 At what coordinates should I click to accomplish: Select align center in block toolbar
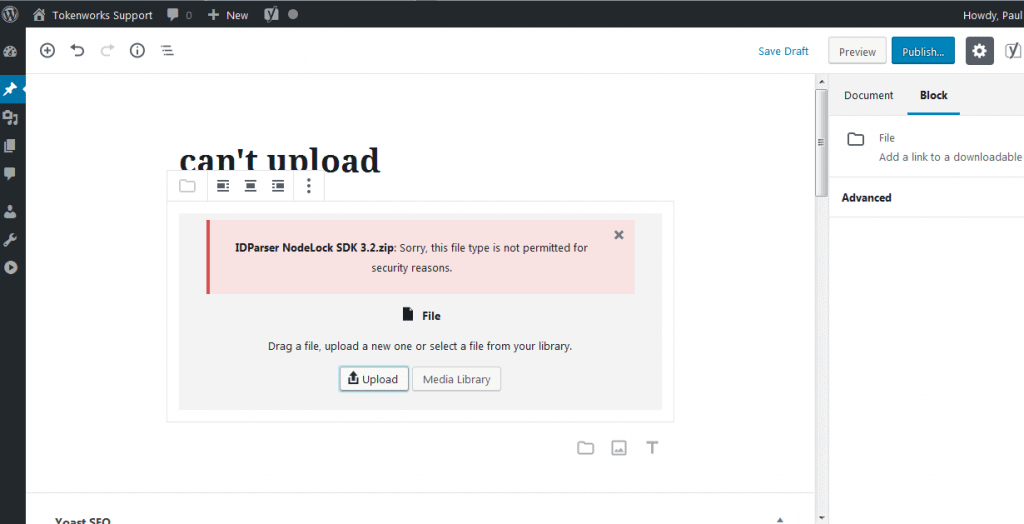[x=251, y=186]
